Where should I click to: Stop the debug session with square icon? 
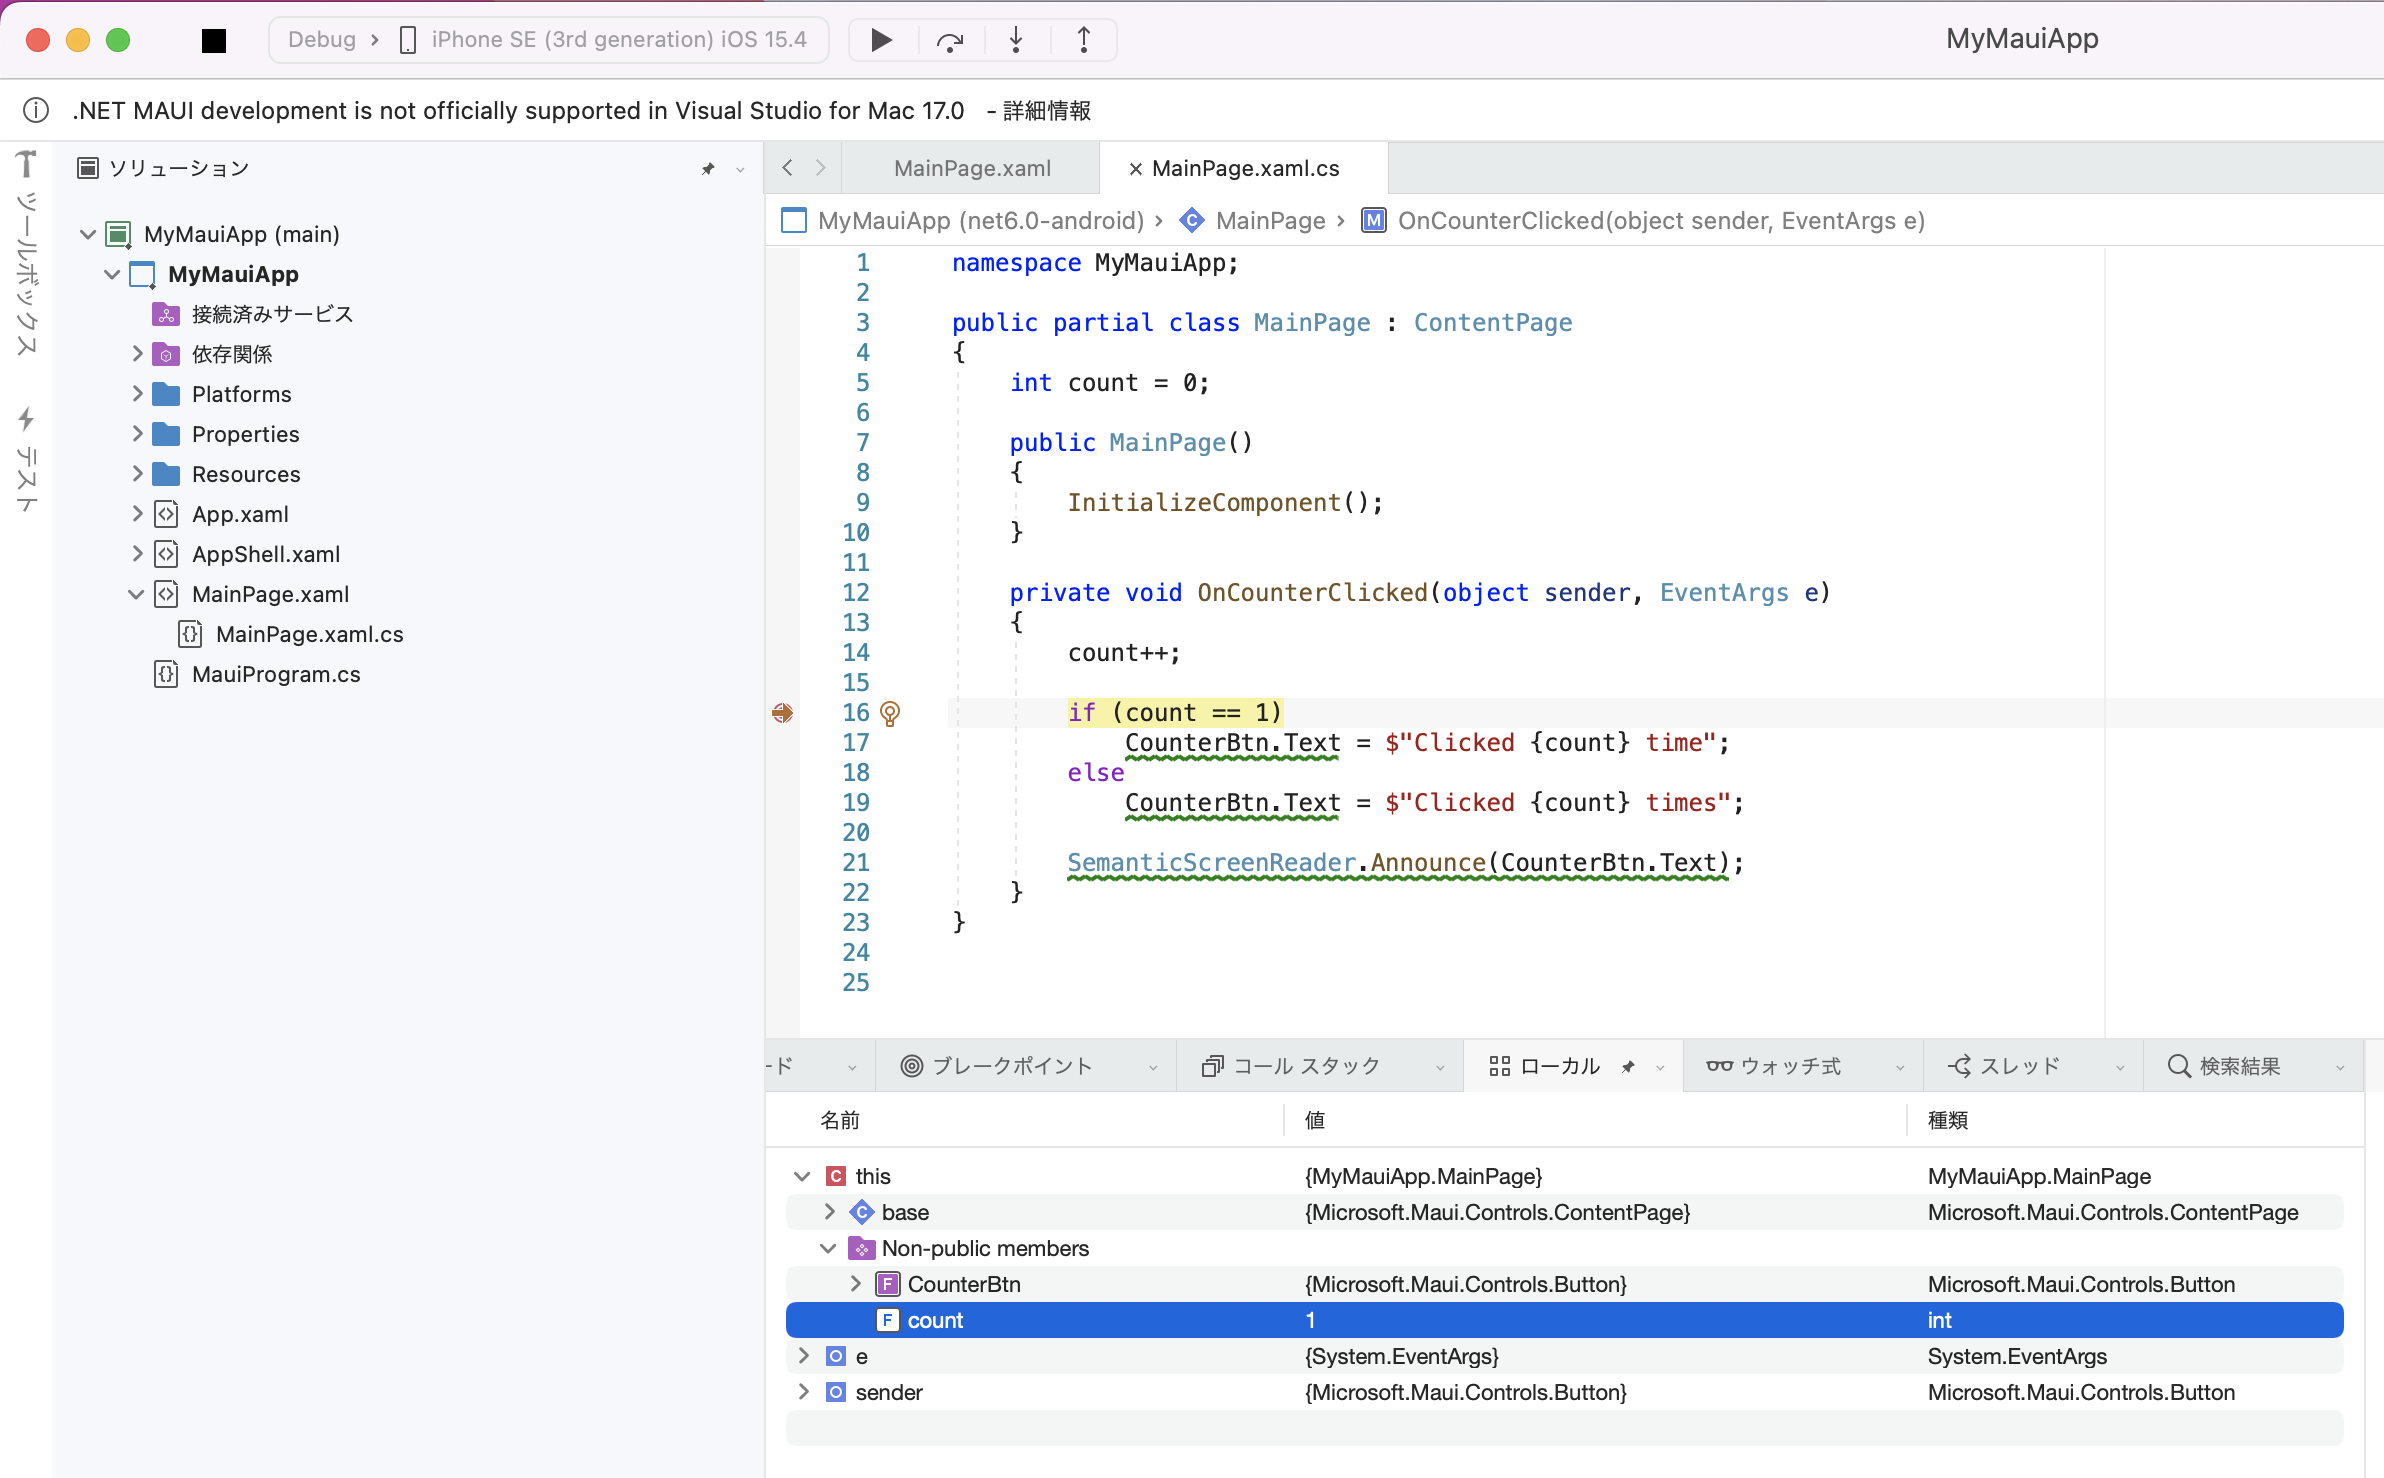click(214, 40)
